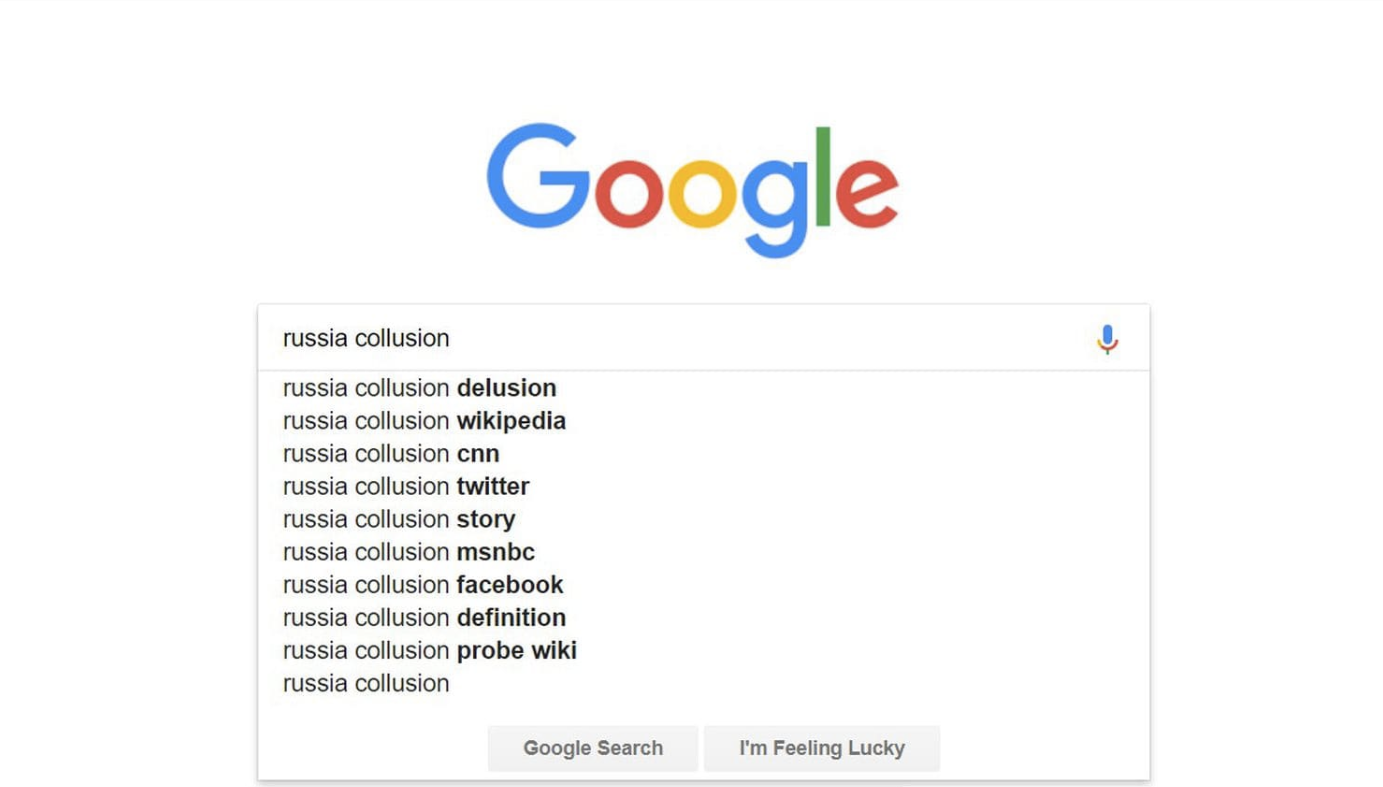Click the yellow letter o in the Google logo
The height and width of the screenshot is (787, 1383).
[701, 192]
